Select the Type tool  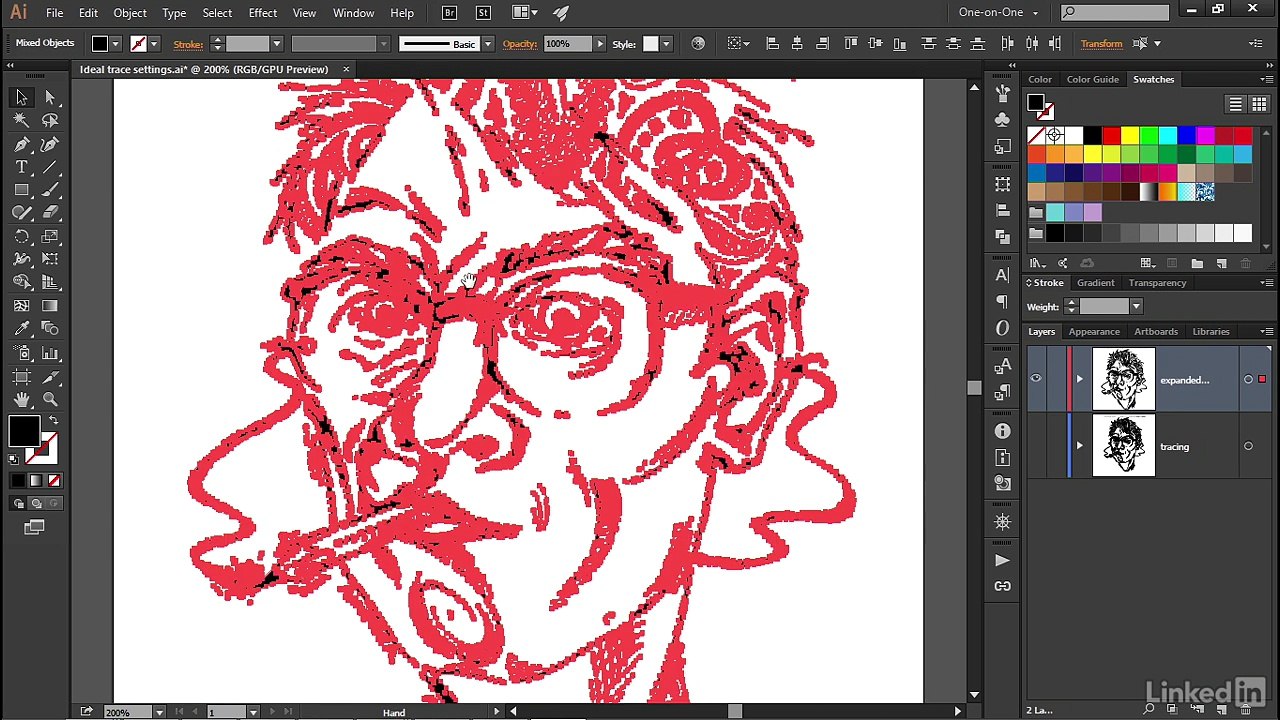pos(21,167)
